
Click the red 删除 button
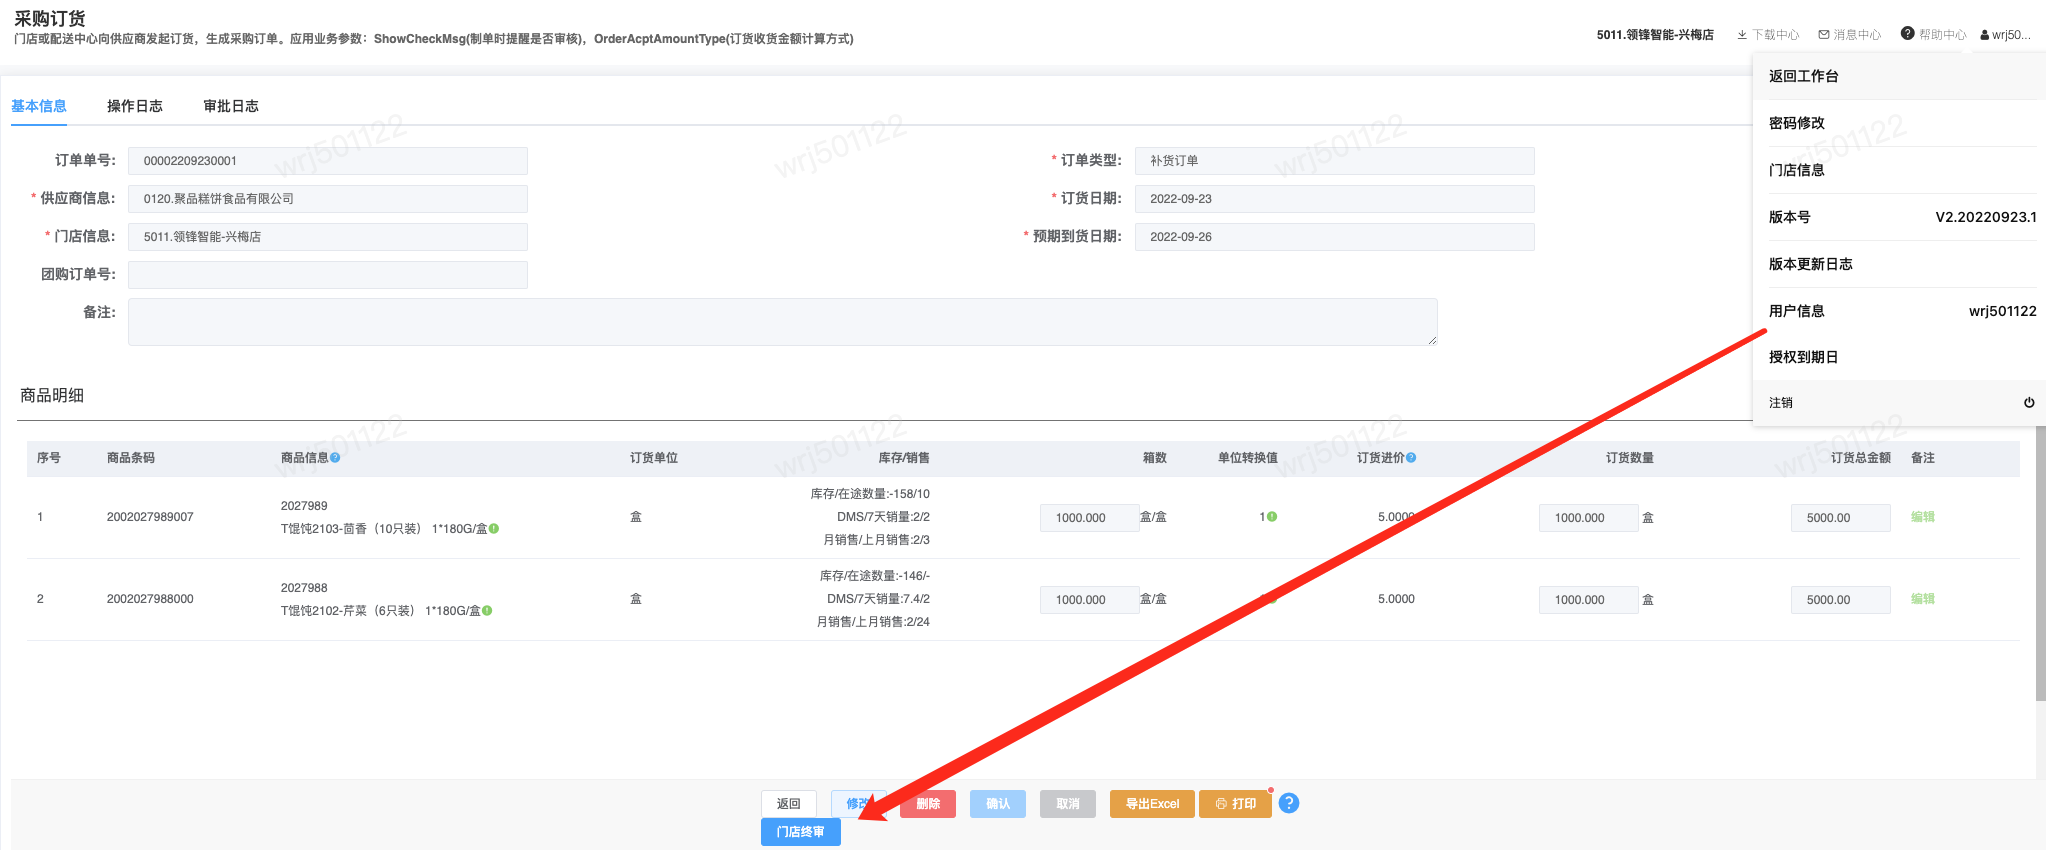(928, 804)
